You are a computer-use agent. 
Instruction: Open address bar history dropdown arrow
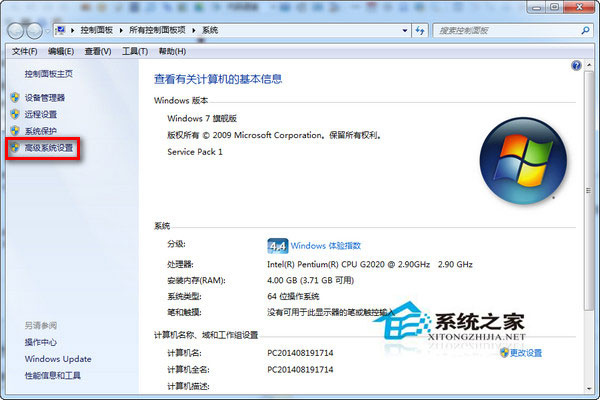405,31
